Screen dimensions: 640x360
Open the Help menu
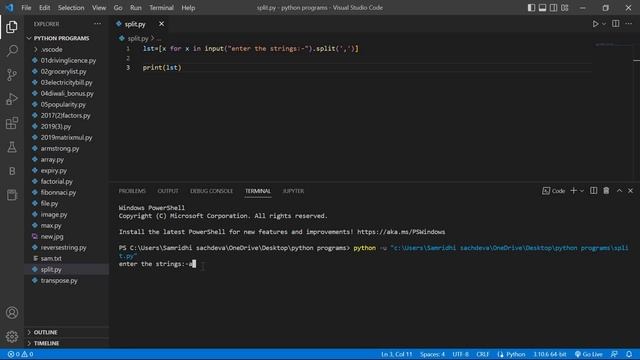[x=188, y=8]
